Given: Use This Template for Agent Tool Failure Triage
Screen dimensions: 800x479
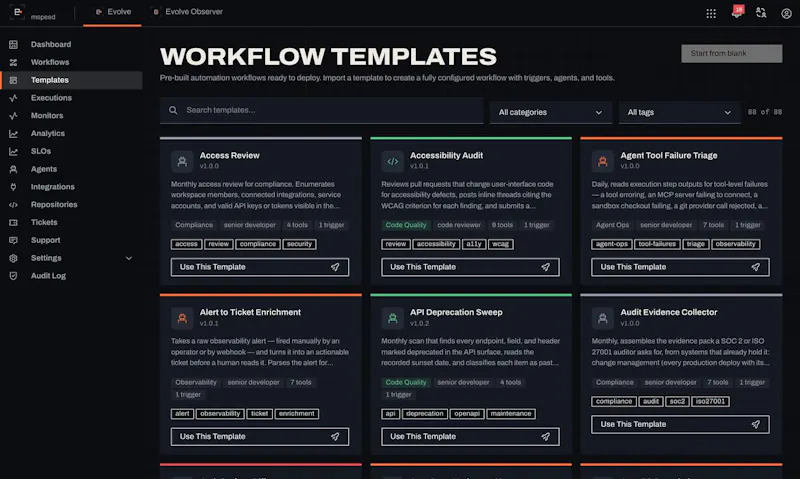Looking at the screenshot, I should (680, 267).
